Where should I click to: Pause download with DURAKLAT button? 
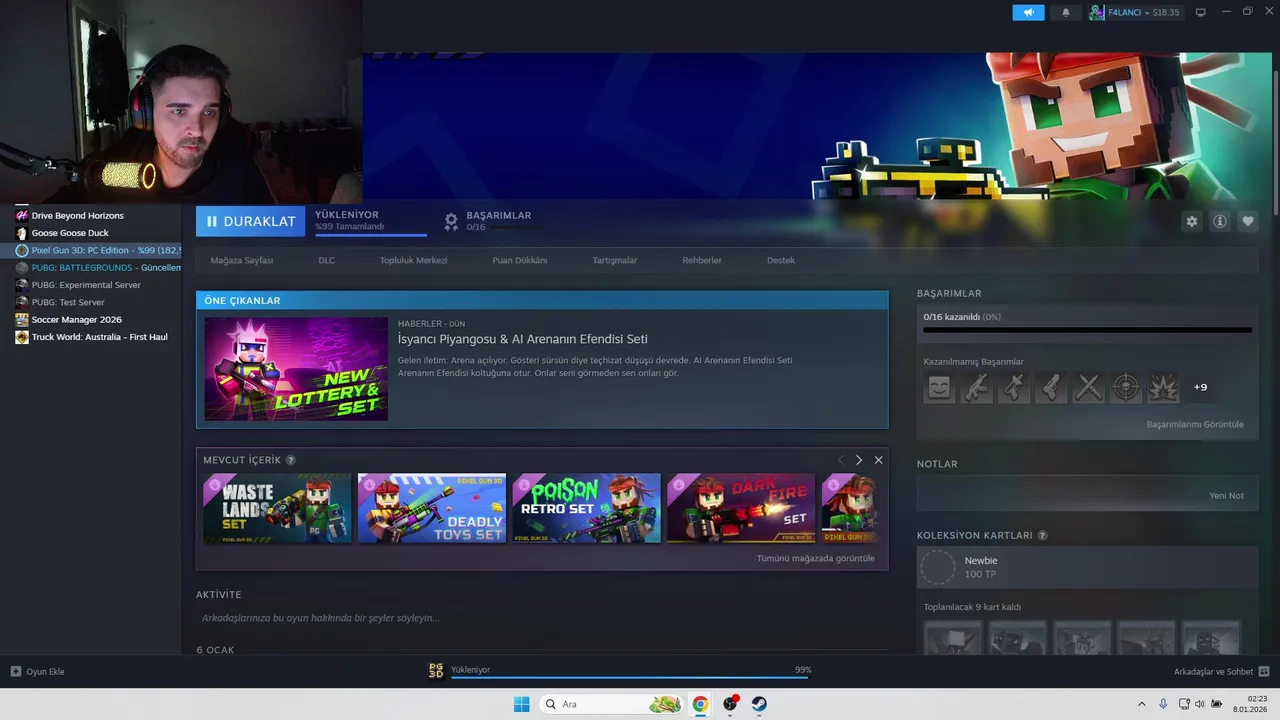250,221
